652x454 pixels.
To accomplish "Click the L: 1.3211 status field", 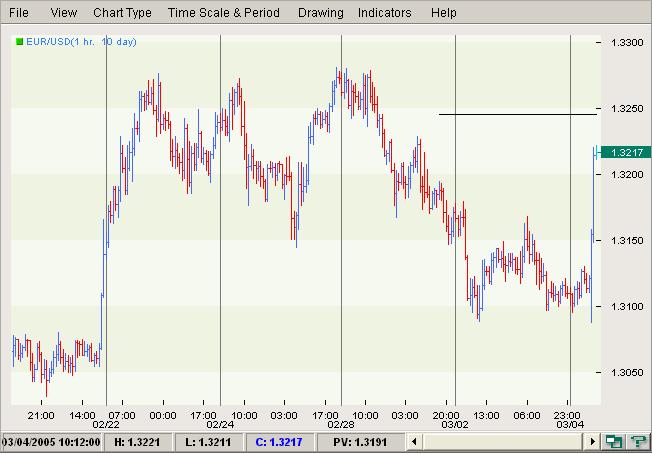I will pos(208,442).
